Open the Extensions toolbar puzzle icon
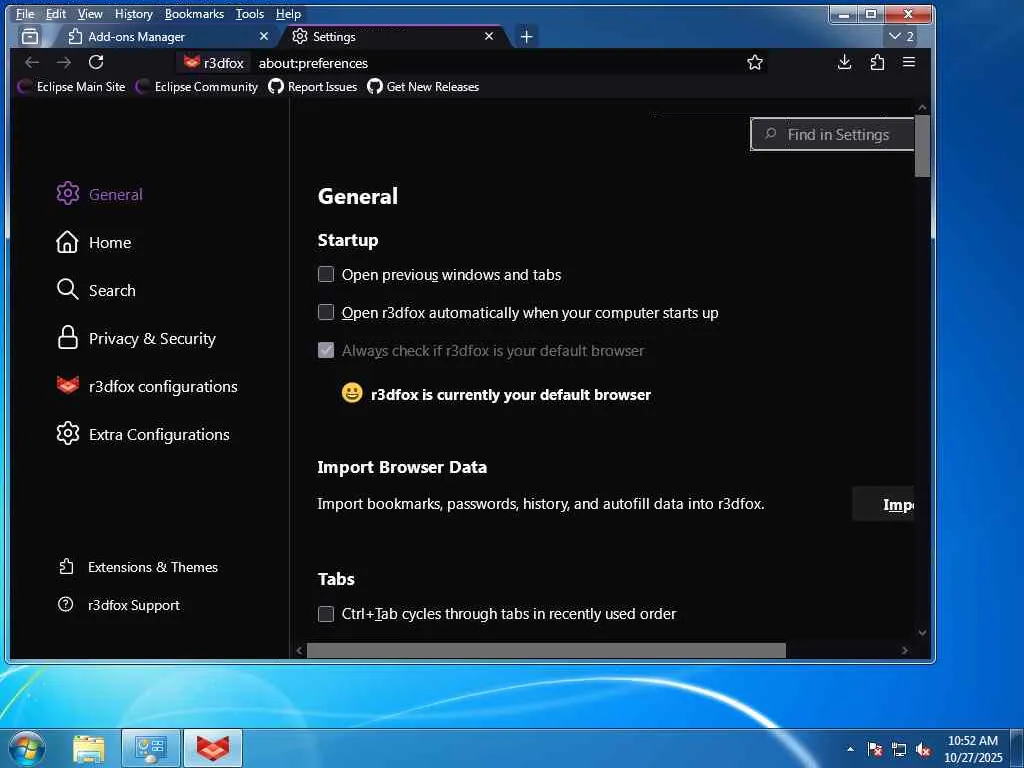Image resolution: width=1024 pixels, height=768 pixels. click(x=877, y=63)
